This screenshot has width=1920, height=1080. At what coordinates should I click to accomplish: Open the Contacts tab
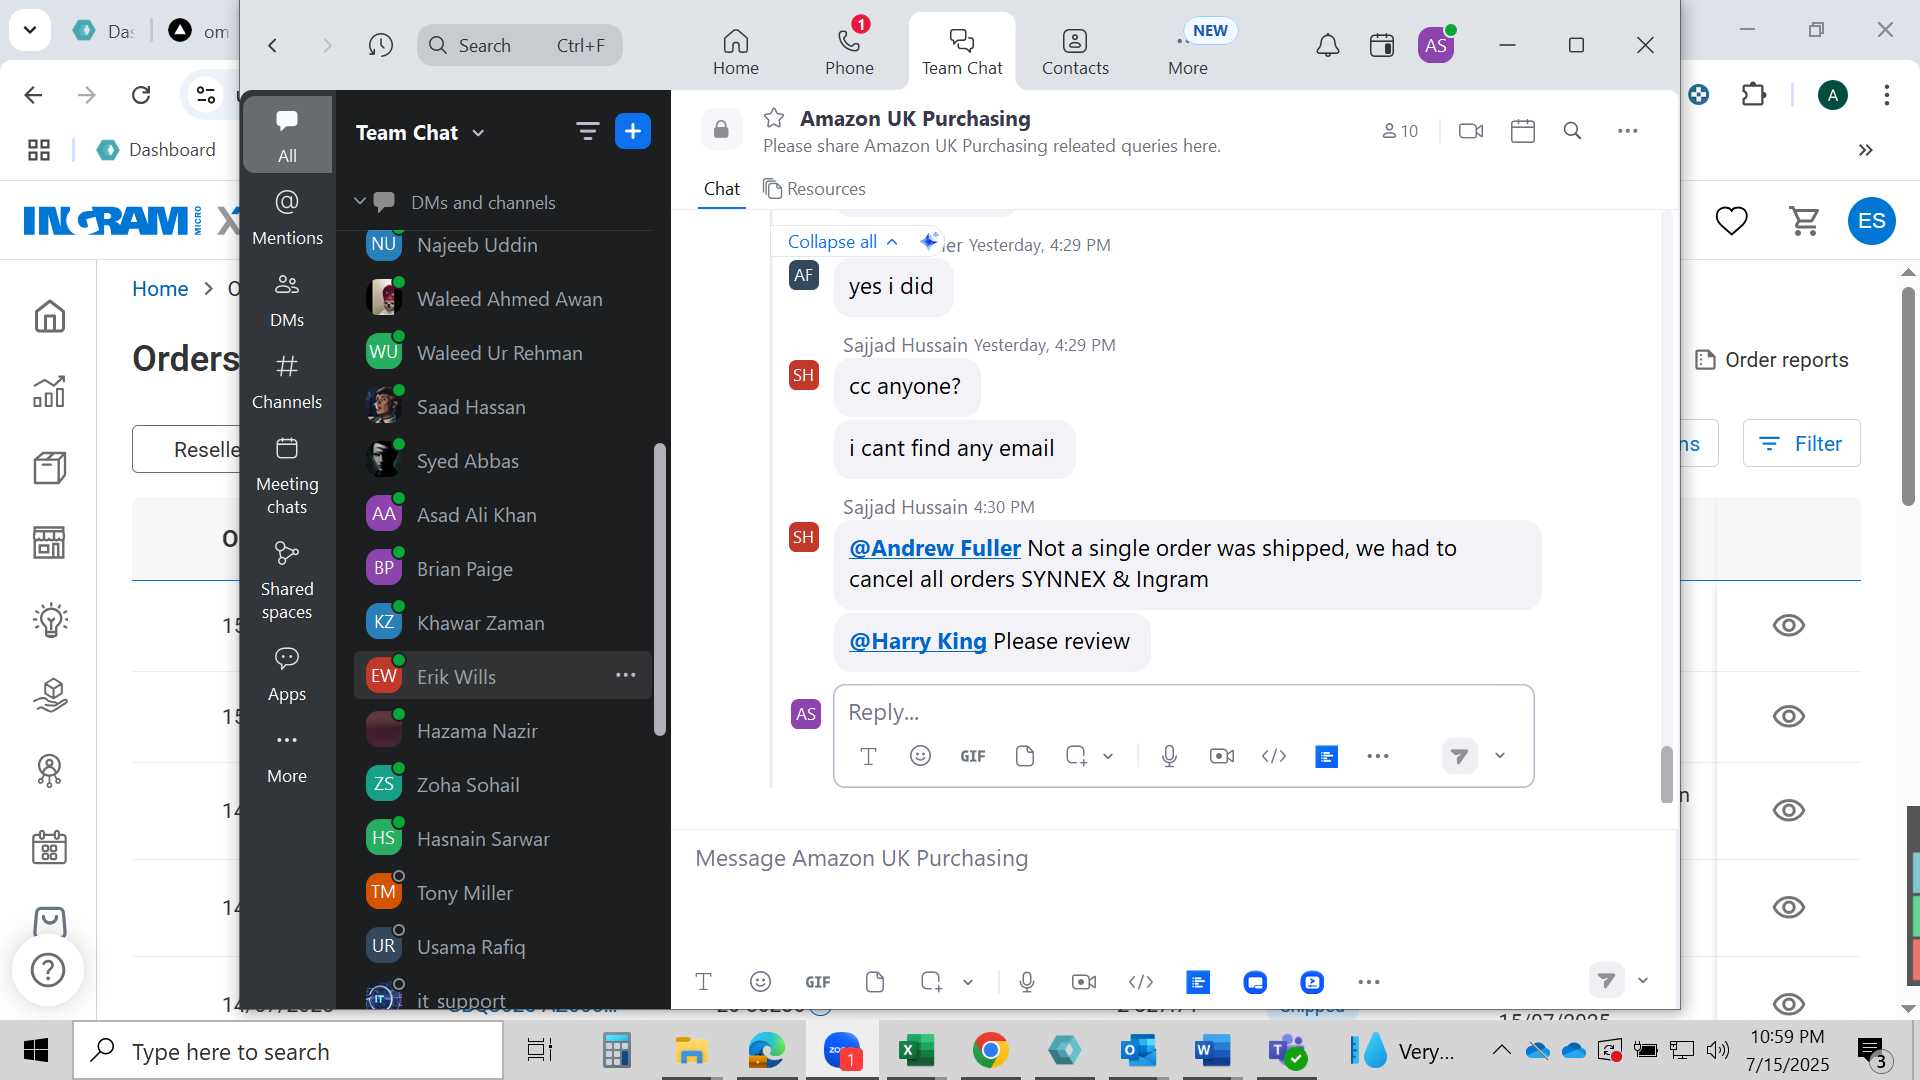[1075, 51]
